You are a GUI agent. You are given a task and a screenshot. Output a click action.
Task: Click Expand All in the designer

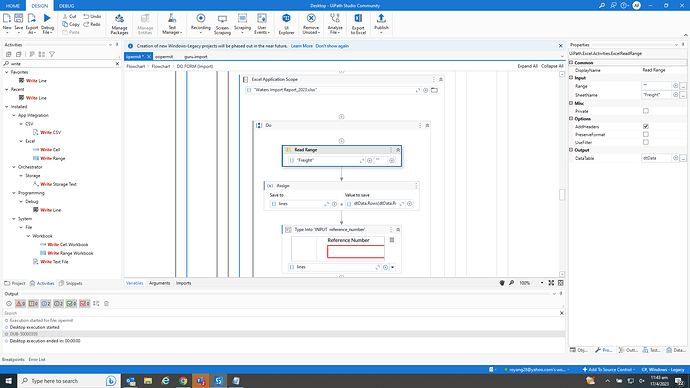(527, 66)
